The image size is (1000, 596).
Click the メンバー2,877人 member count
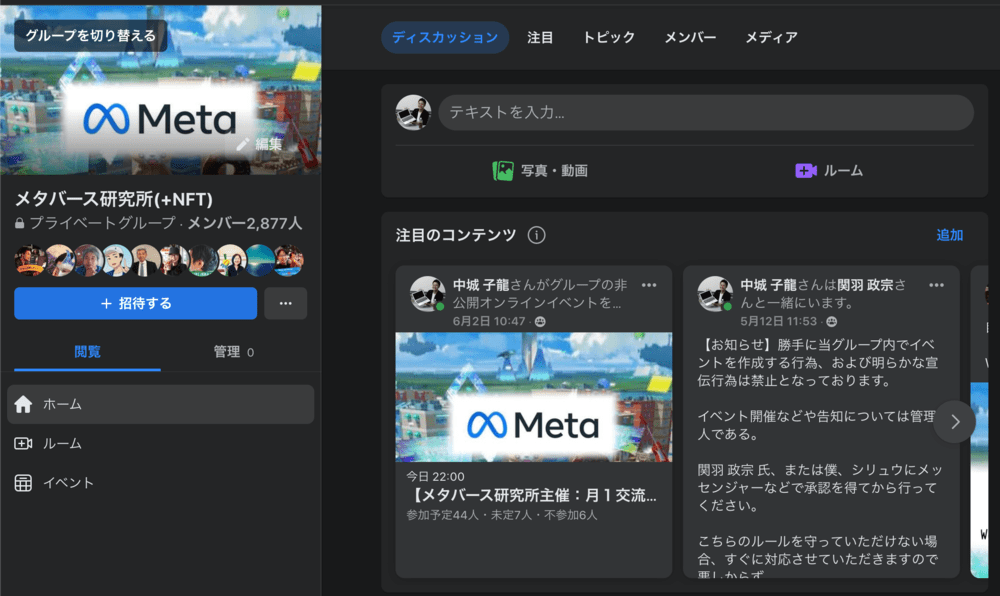[x=245, y=223]
